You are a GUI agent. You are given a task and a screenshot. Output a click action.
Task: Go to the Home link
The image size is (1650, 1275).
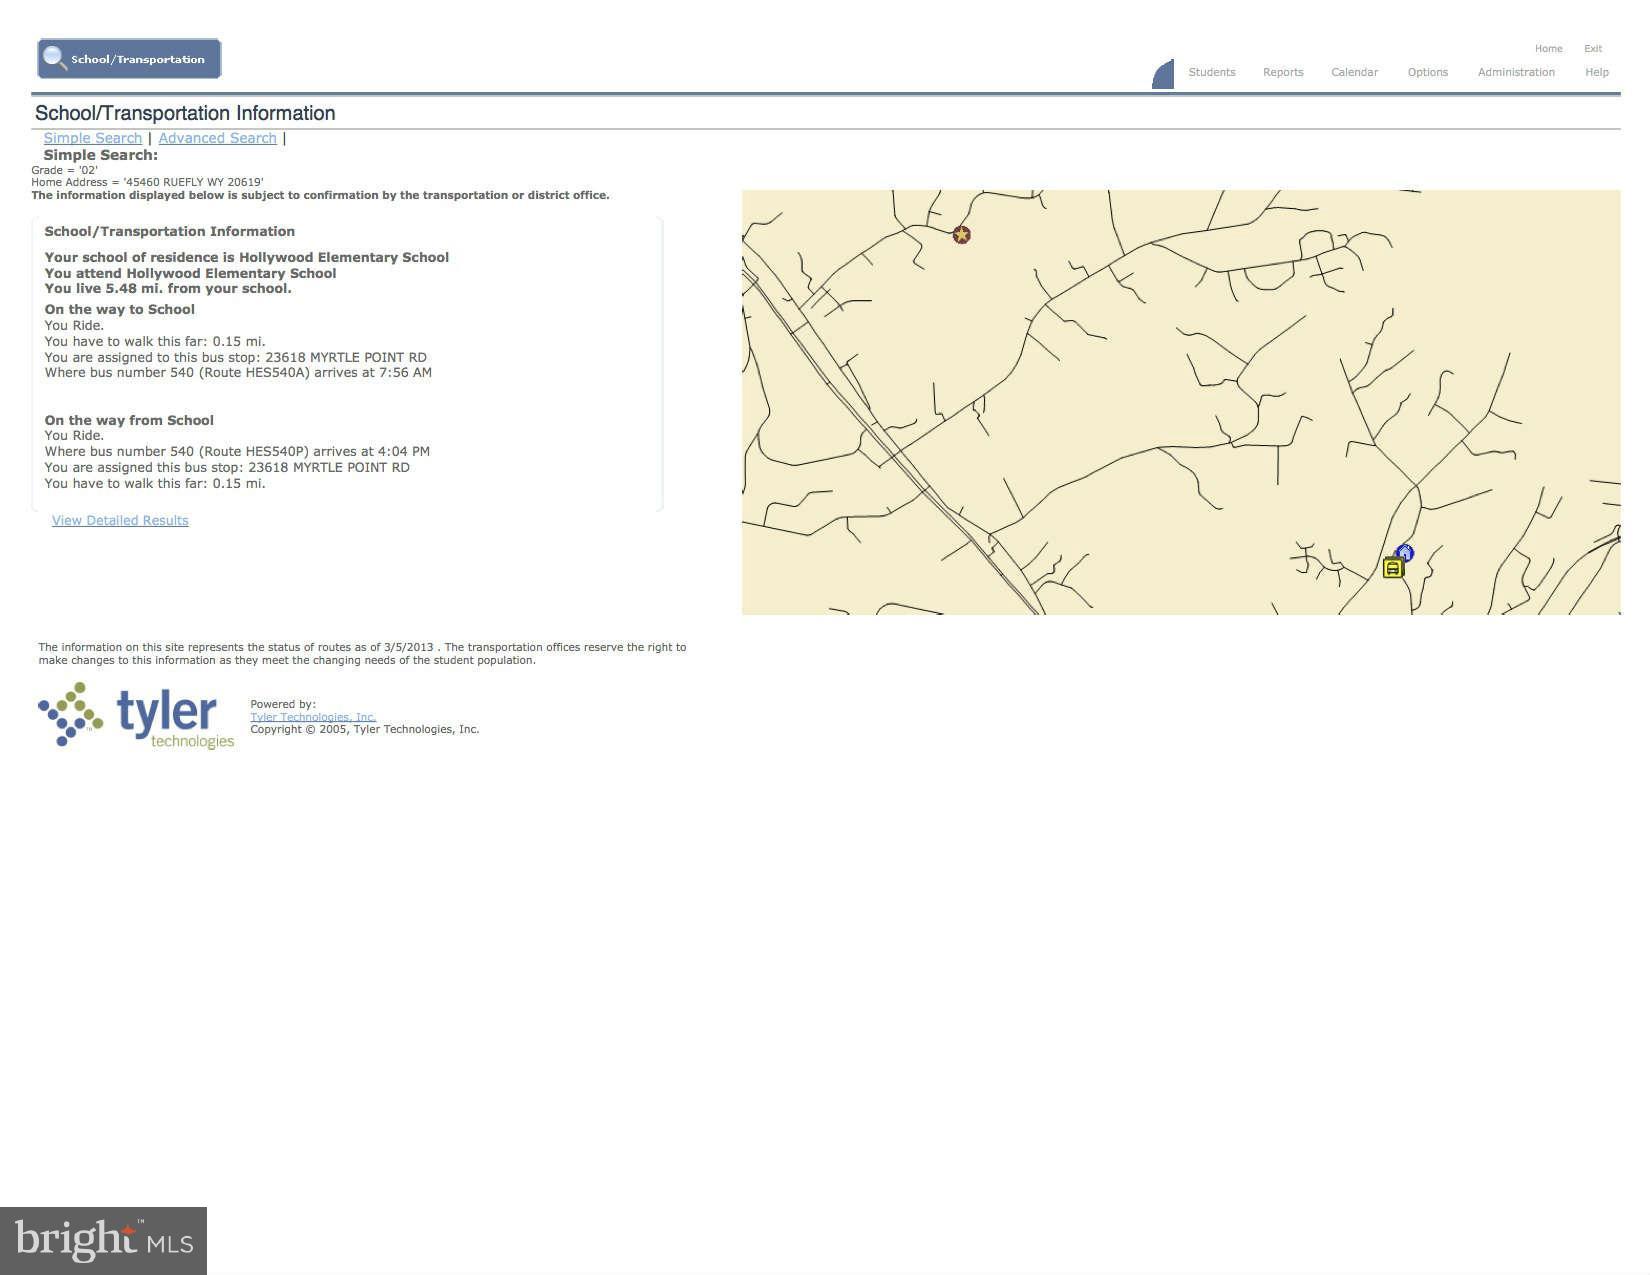(x=1549, y=48)
